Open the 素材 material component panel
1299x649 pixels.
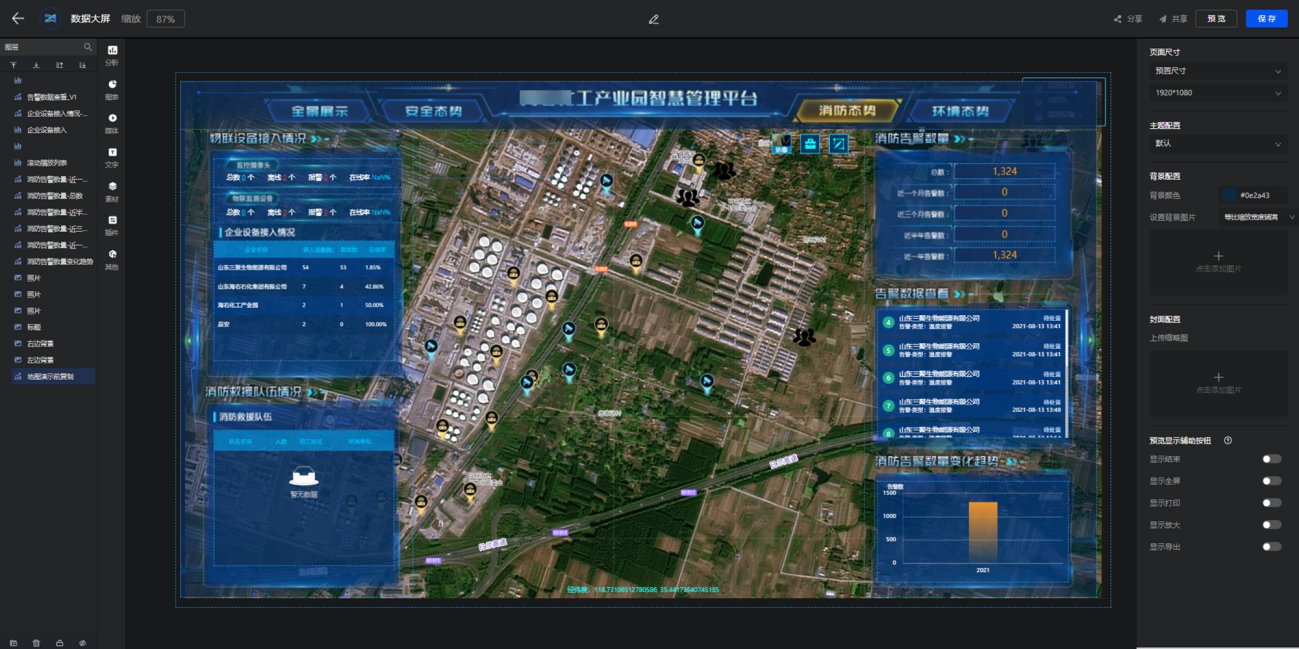click(112, 192)
